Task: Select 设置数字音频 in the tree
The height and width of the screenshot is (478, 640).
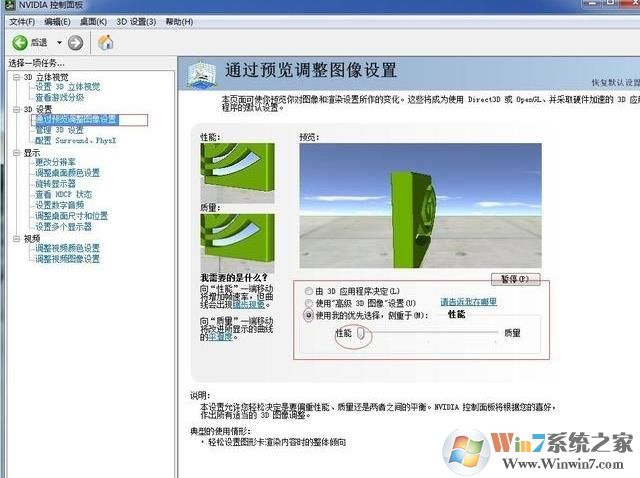Action: (x=59, y=205)
